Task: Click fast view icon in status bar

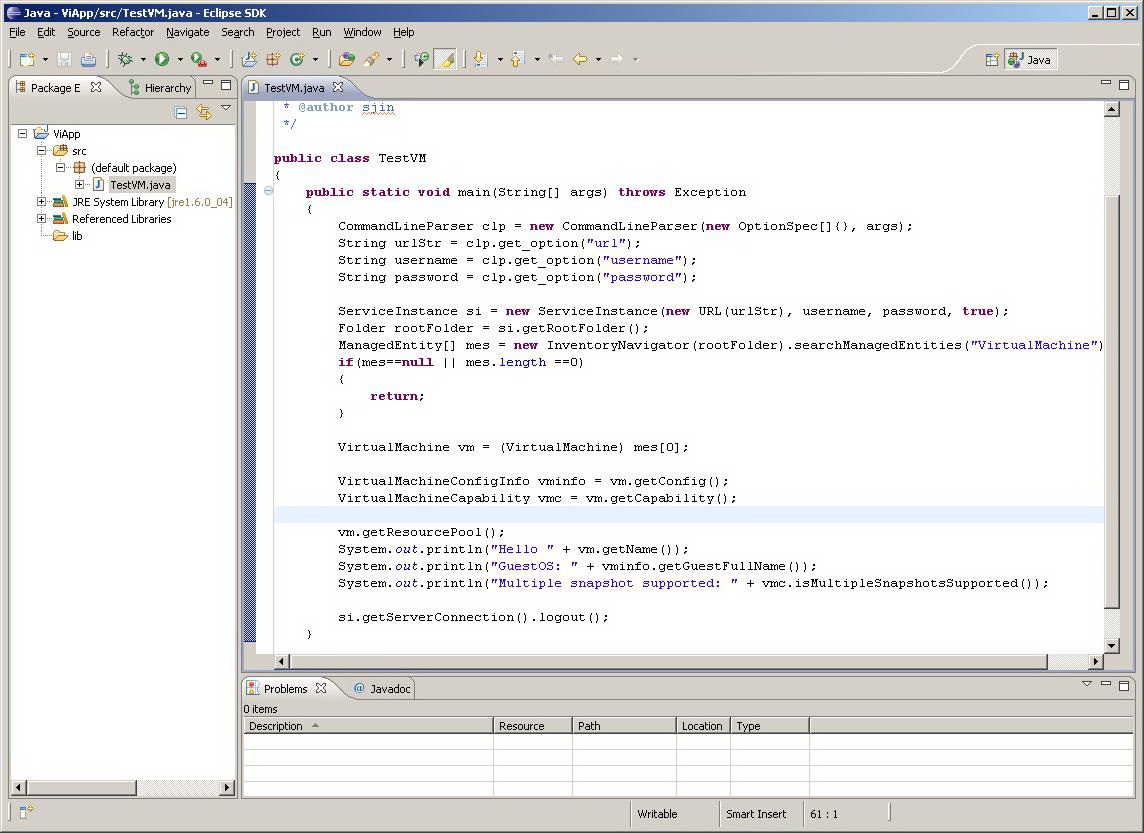Action: (x=26, y=811)
